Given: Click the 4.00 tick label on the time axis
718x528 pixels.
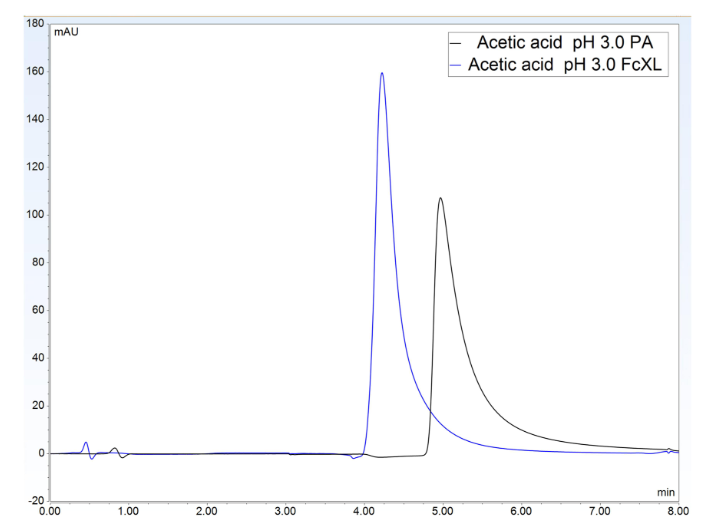Looking at the screenshot, I should 364,510.
